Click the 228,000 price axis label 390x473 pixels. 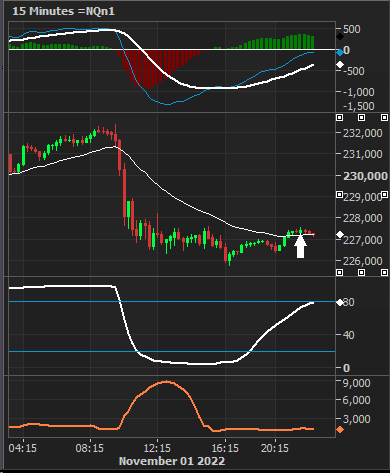[363, 218]
